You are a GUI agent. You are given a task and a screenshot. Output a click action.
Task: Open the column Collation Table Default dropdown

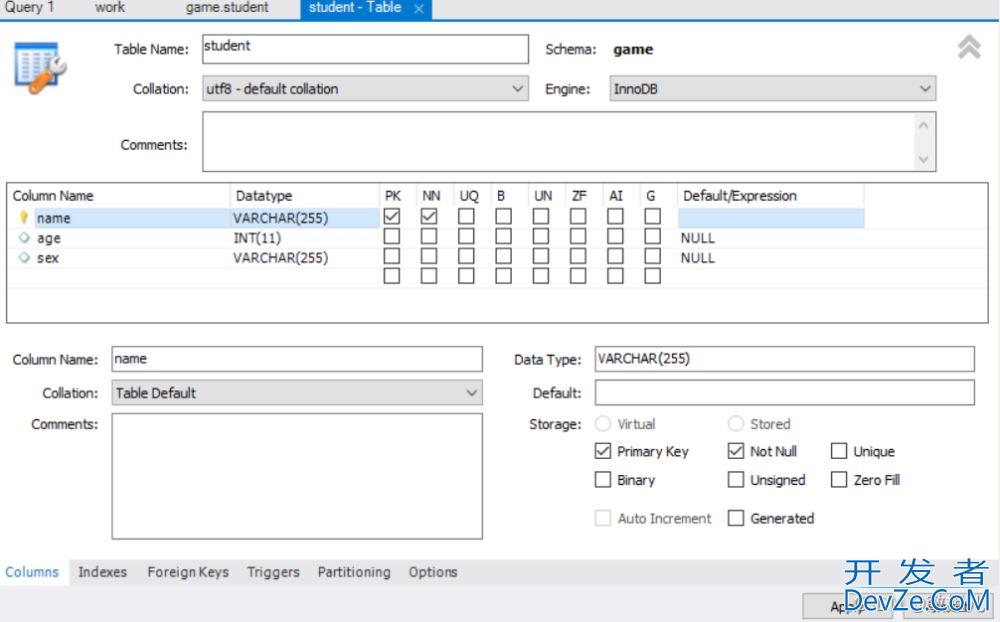297,392
